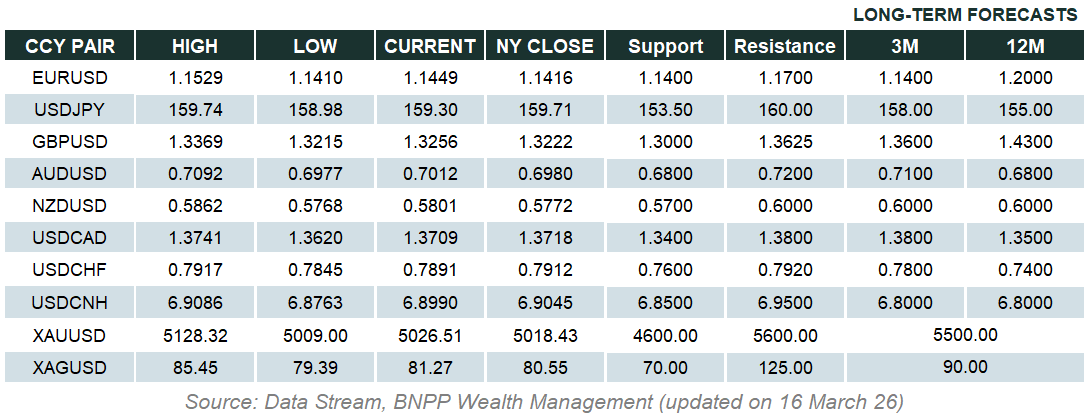Viewport: 1087px width, 419px height.
Task: Select the XAGUSD silver row label
Action: tap(70, 366)
